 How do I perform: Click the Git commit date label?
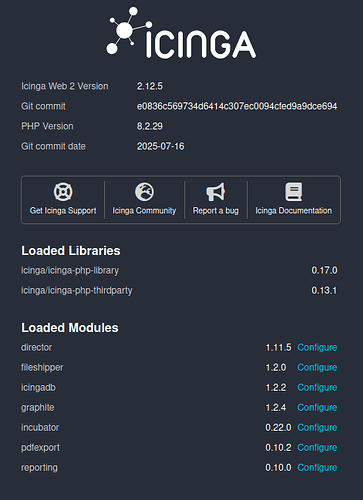53,146
